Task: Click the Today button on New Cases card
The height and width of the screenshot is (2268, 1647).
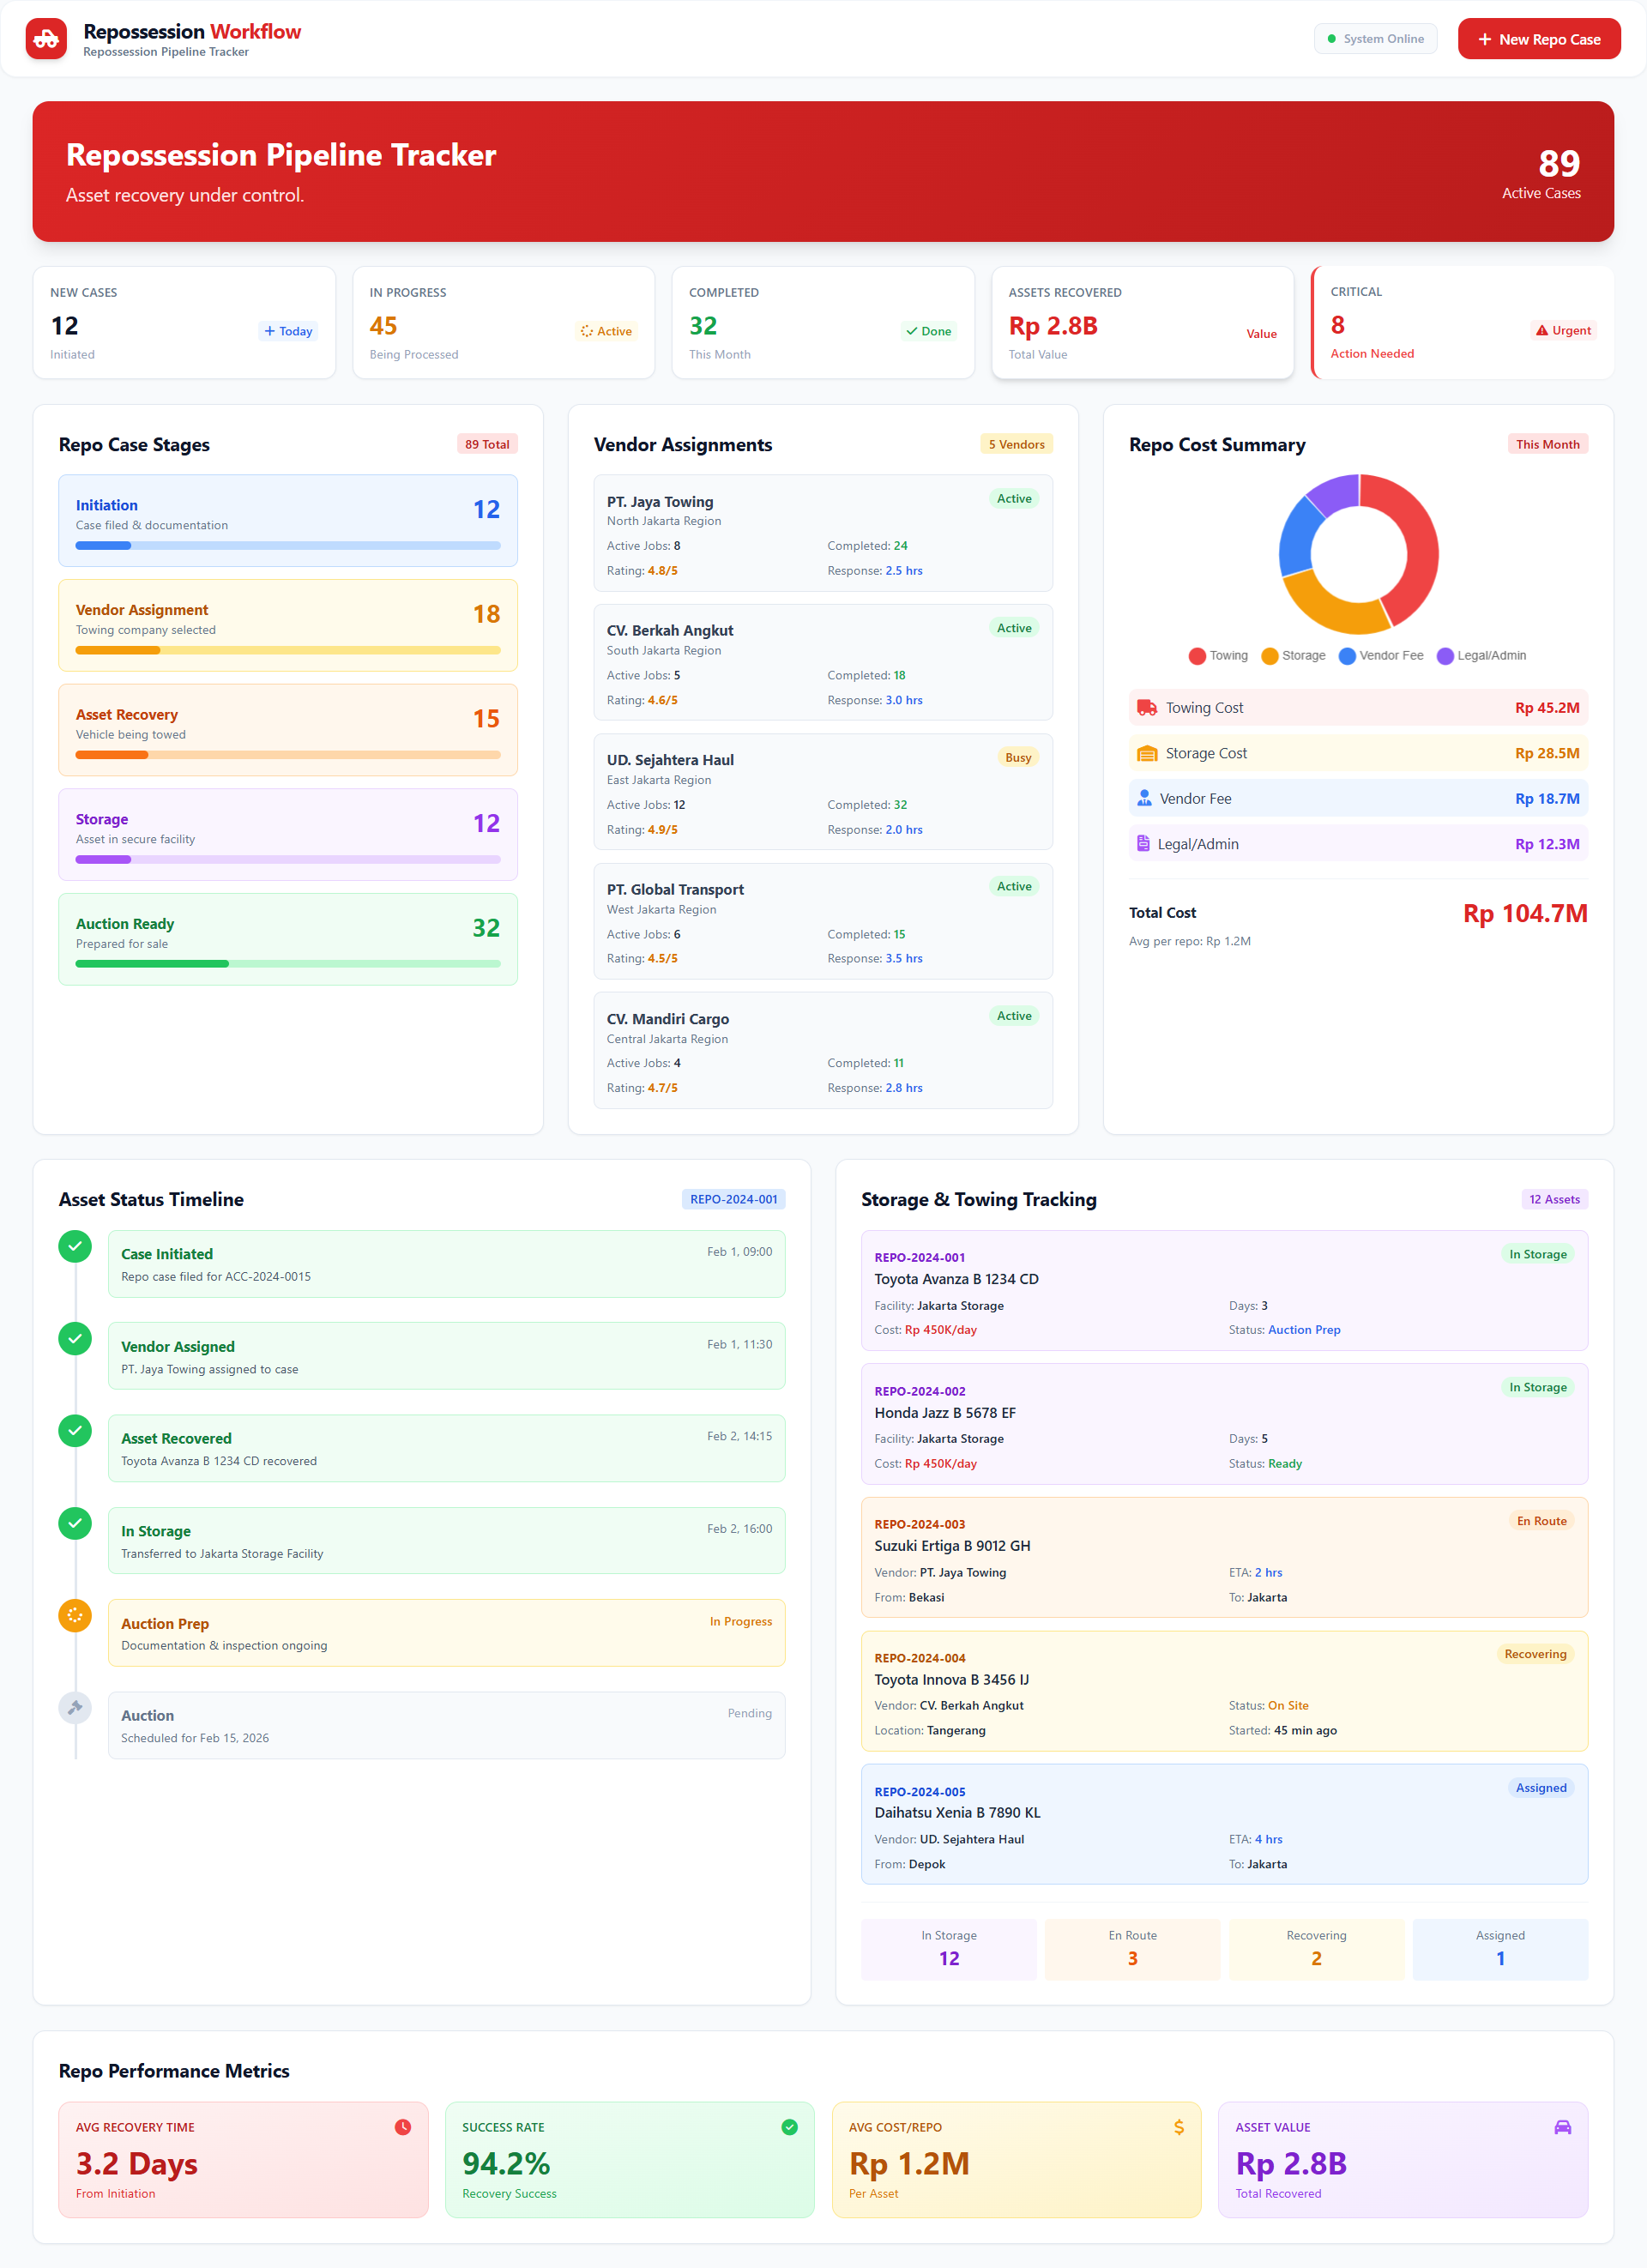Action: (288, 330)
